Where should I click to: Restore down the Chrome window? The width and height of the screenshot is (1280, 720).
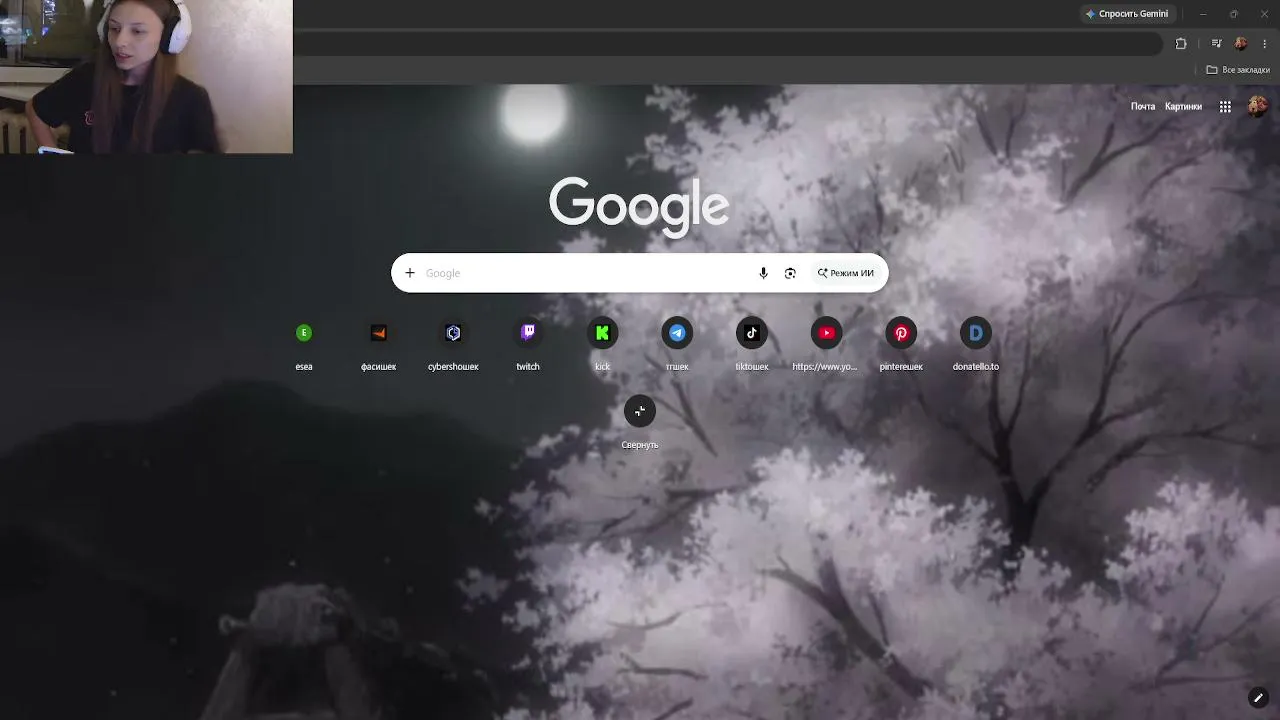1233,14
